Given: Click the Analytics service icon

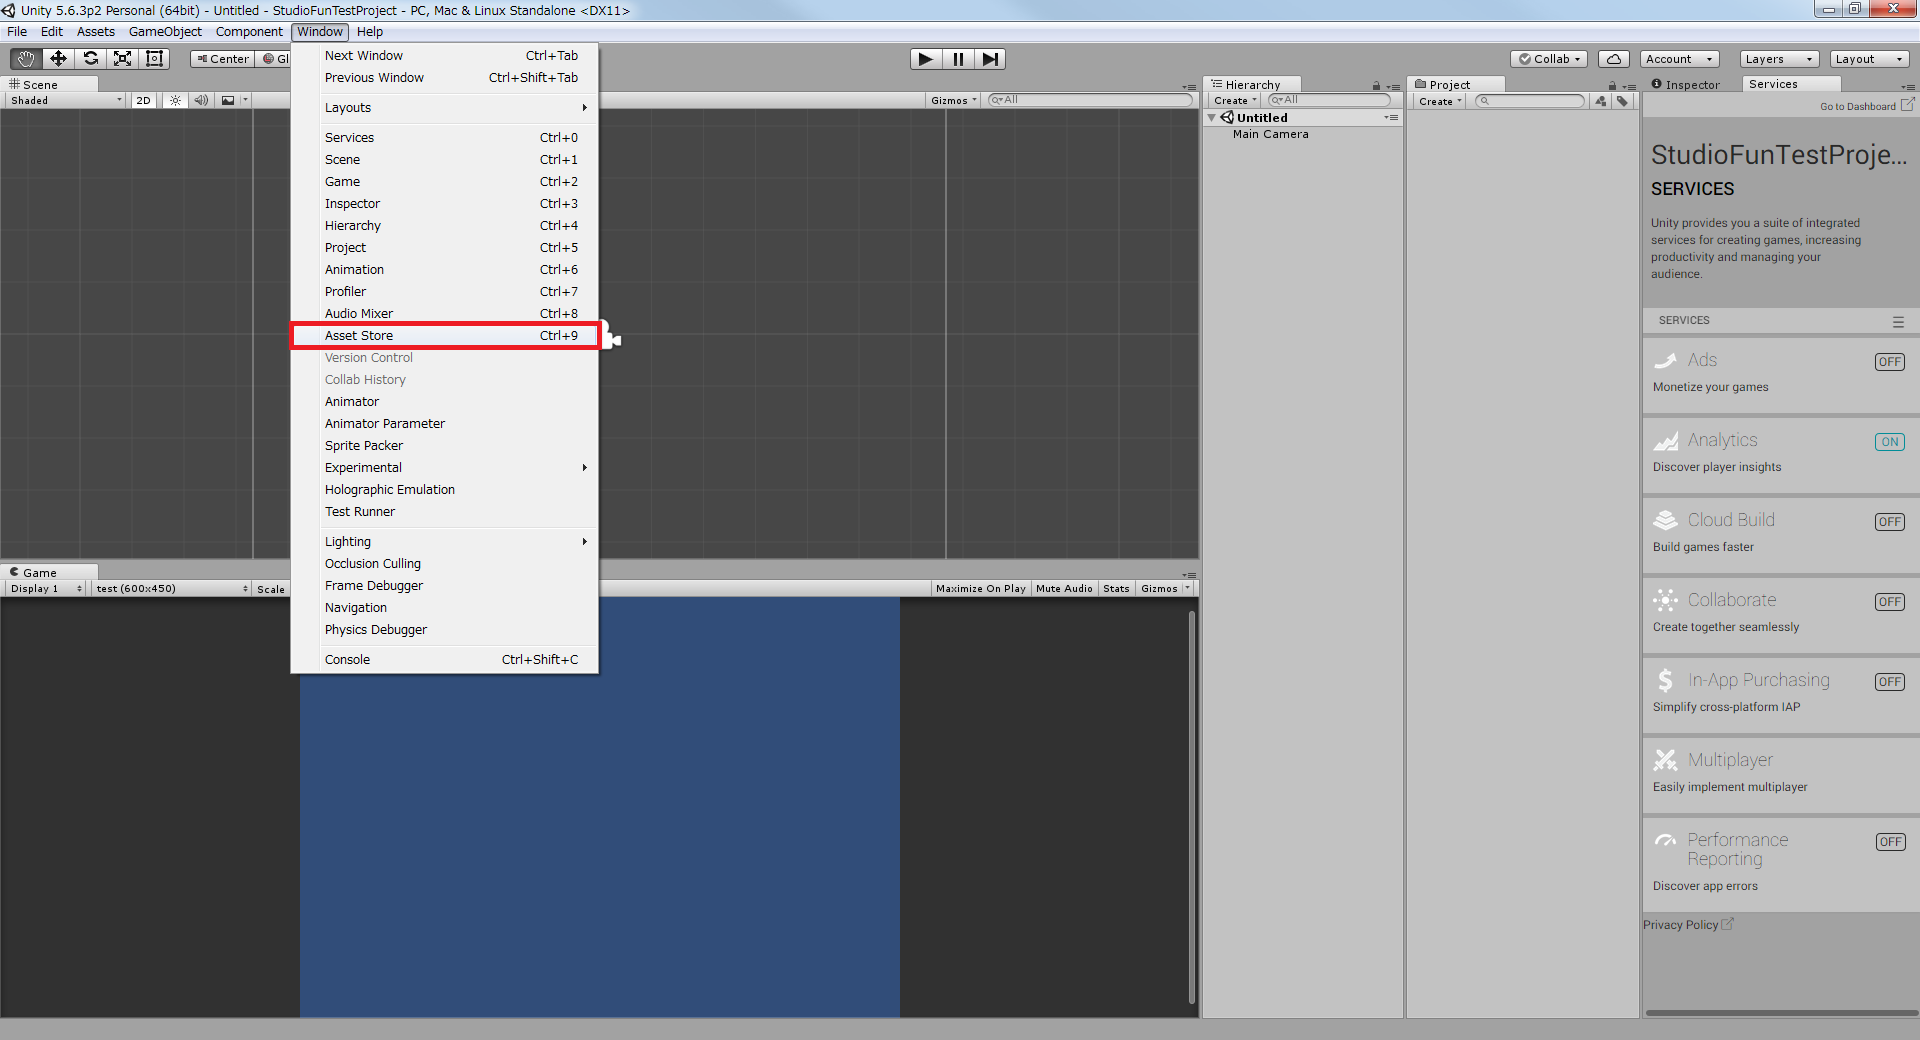Looking at the screenshot, I should (1665, 440).
